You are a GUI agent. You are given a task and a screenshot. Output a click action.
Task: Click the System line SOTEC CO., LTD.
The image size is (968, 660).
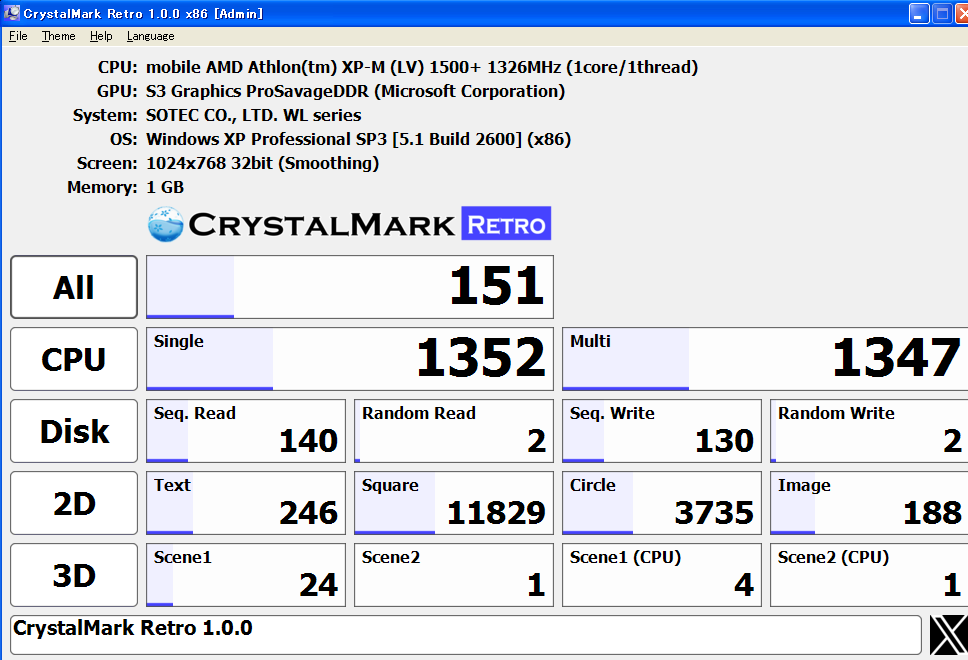(254, 115)
